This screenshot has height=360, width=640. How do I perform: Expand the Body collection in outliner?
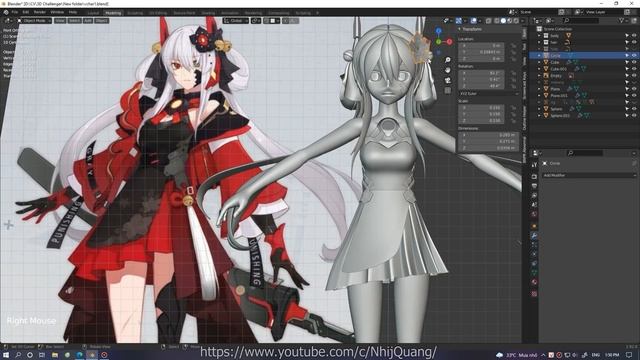539,36
